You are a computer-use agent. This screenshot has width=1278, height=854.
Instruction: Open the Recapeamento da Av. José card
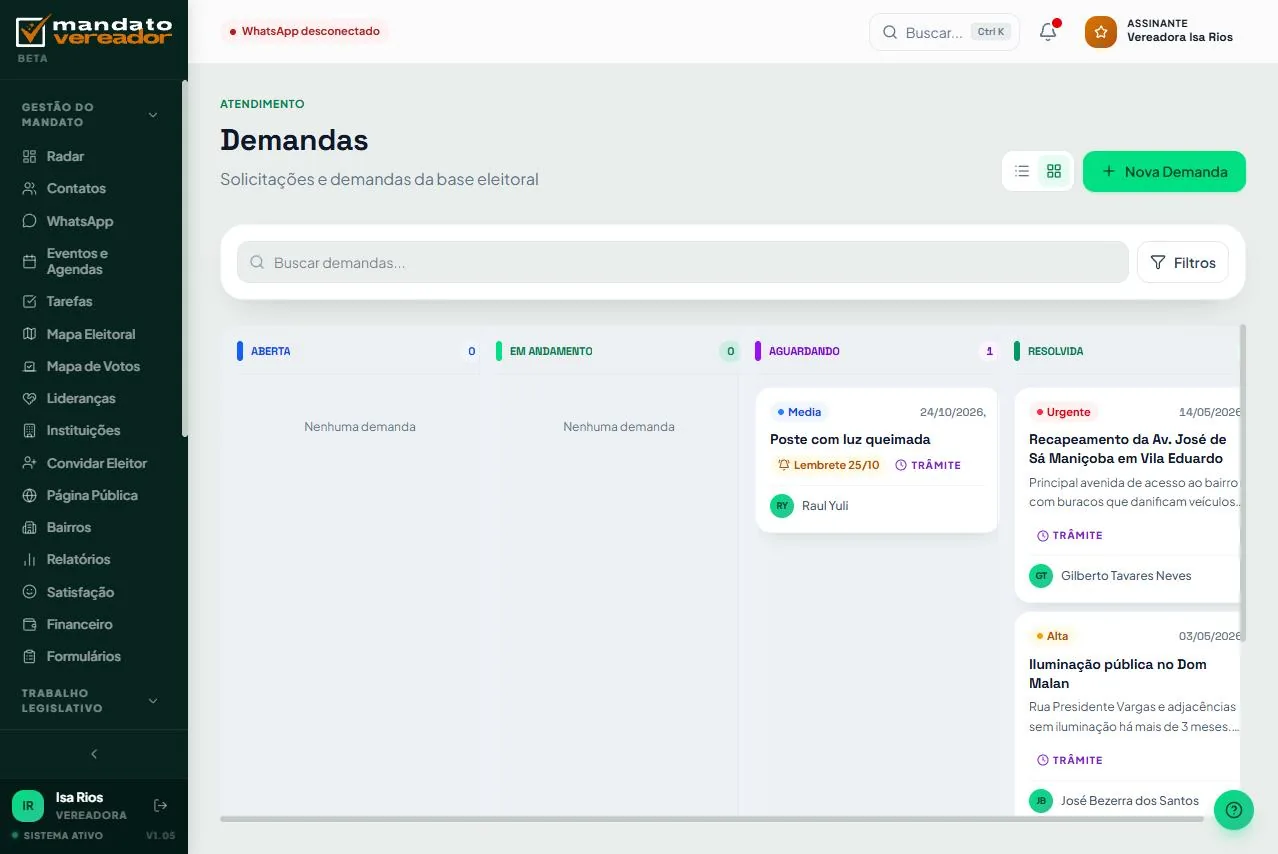coord(1128,495)
